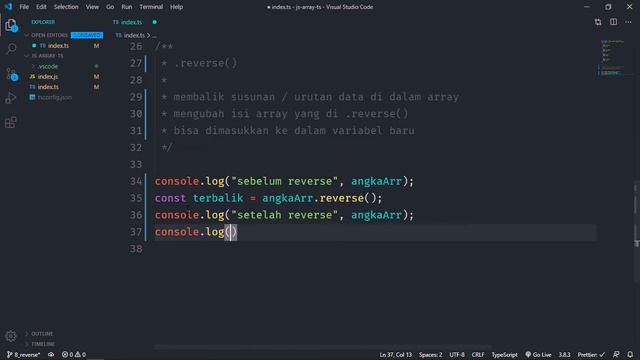
Task: Expand the .vscode folder
Action: tap(33, 66)
